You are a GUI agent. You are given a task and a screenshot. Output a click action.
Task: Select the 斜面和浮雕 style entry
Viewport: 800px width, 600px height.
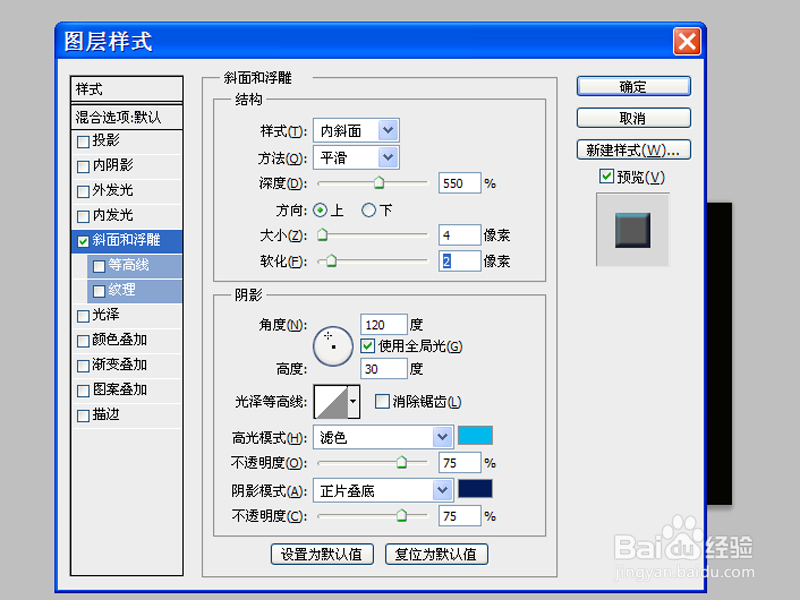(x=127, y=241)
